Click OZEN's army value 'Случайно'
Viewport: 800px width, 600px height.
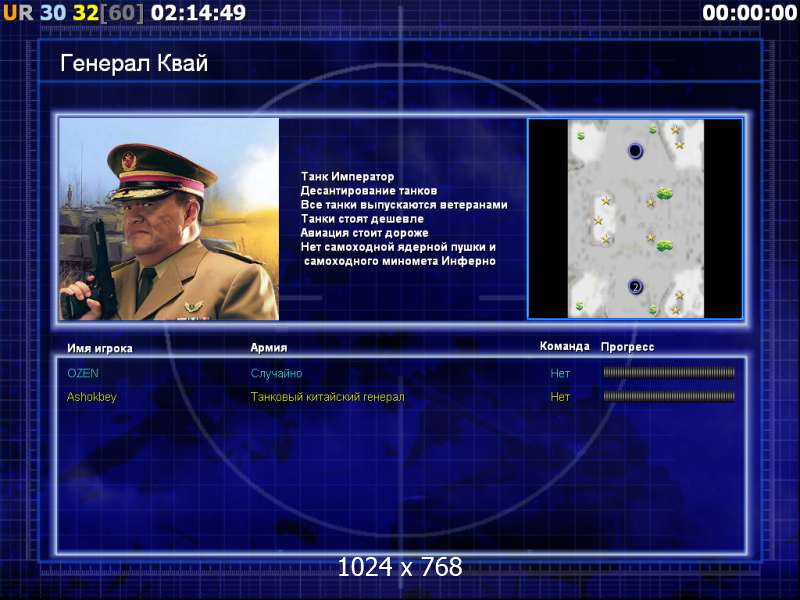[277, 373]
